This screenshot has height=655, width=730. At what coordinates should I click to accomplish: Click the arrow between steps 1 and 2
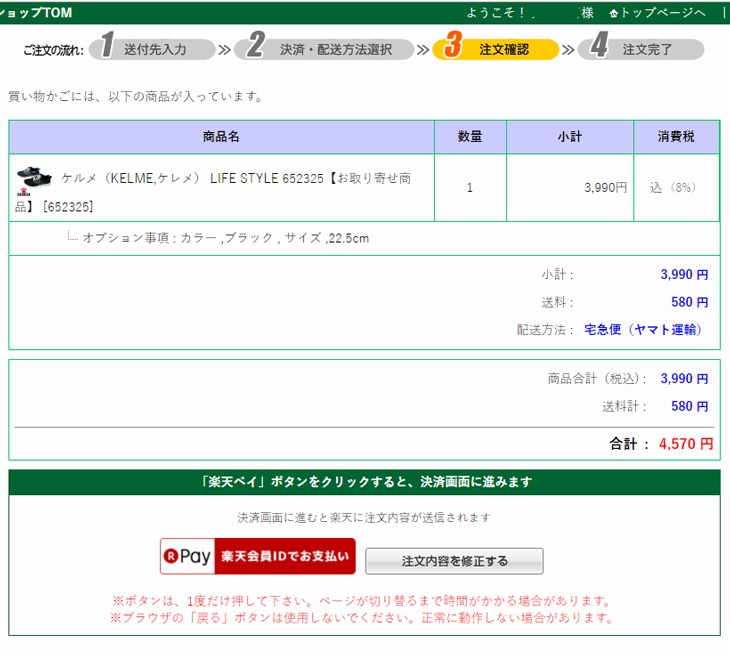[224, 49]
